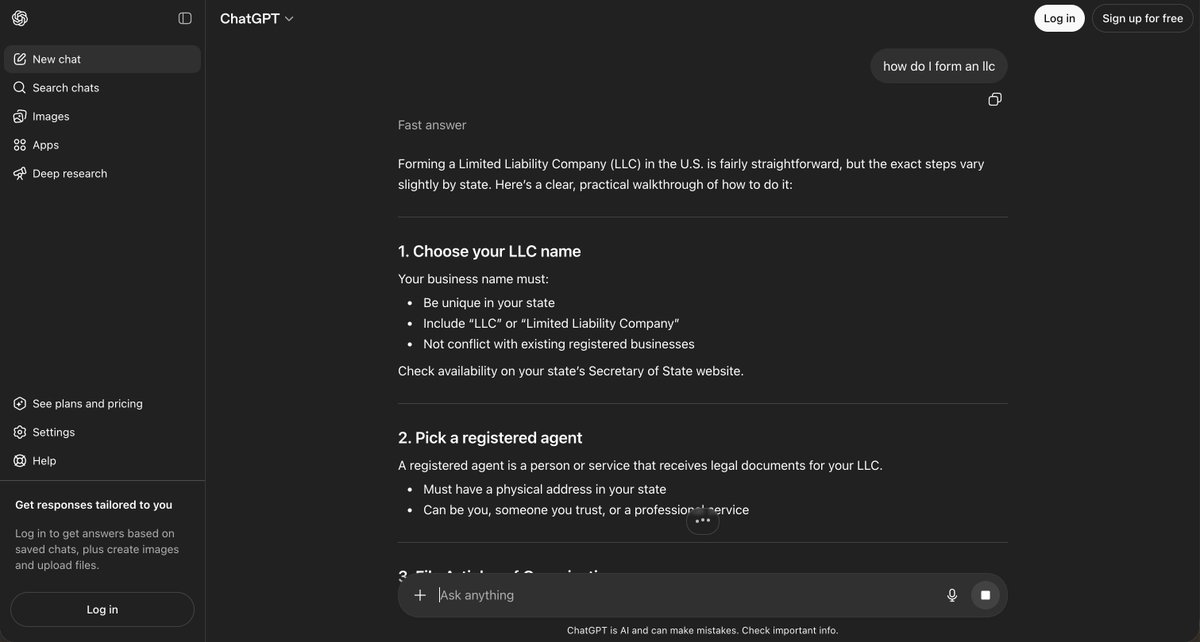
Task: Activate the microphone dictation icon
Action: tap(952, 595)
